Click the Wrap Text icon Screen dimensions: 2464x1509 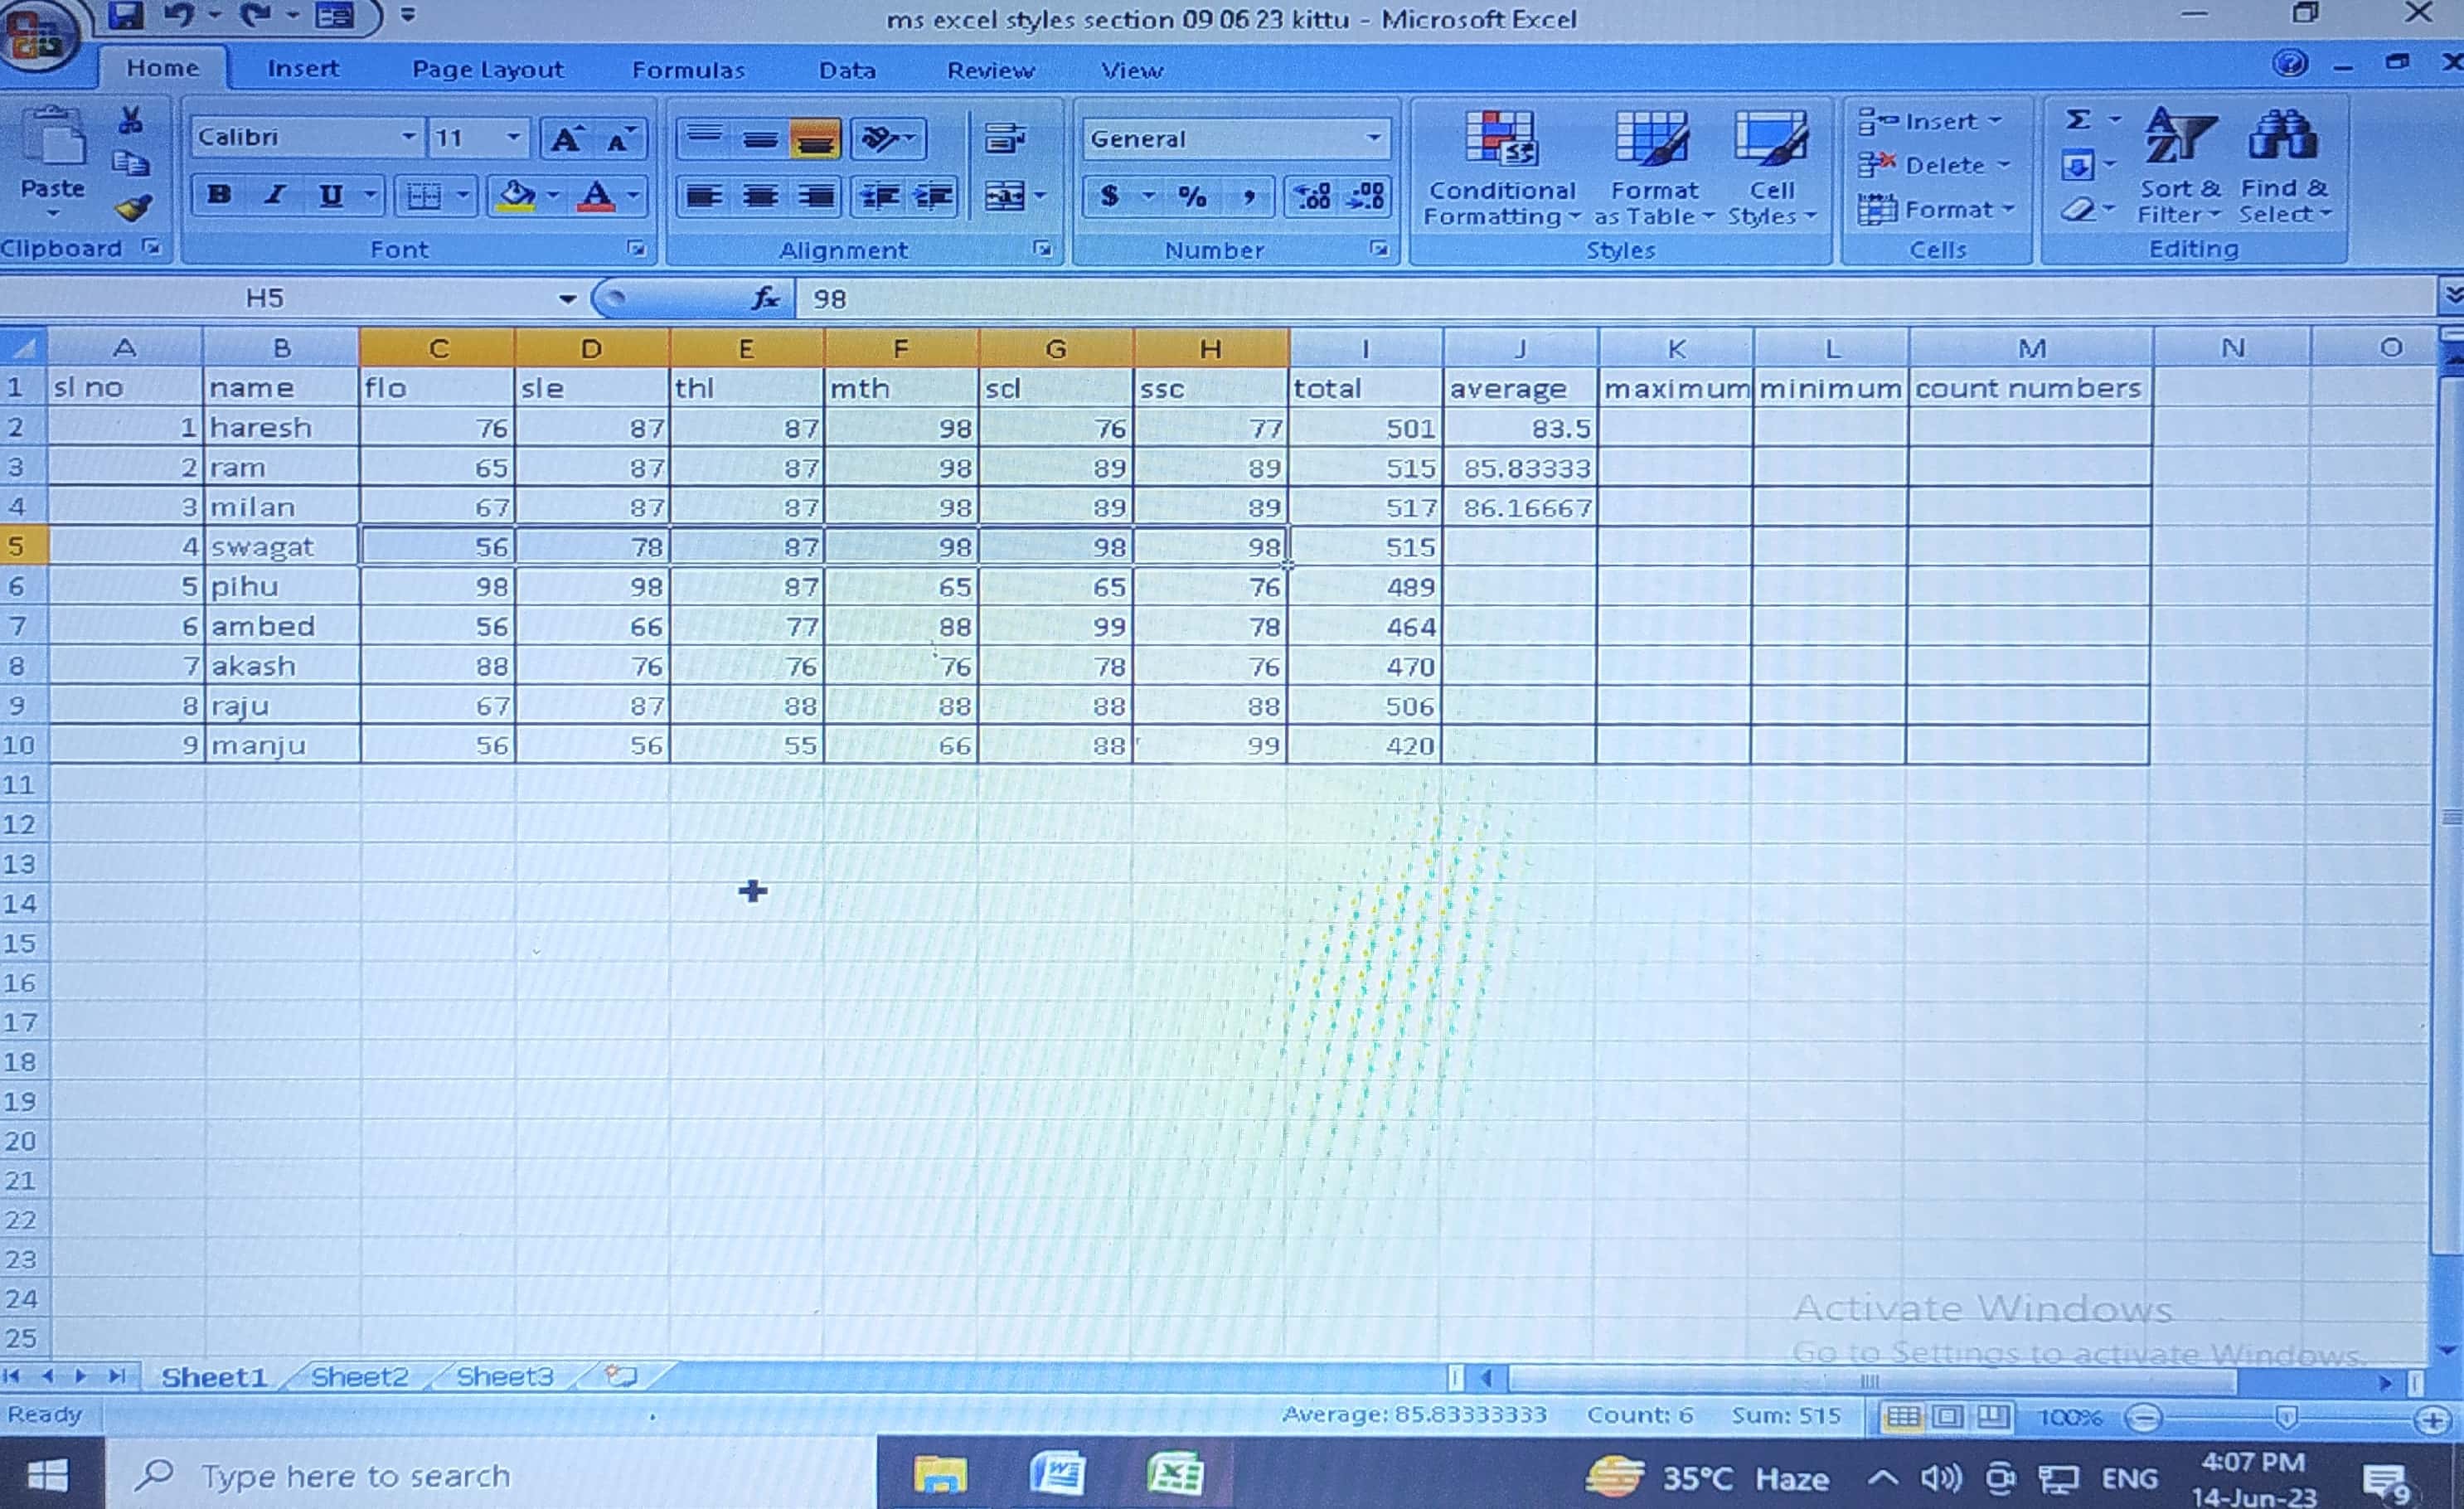(x=1004, y=138)
